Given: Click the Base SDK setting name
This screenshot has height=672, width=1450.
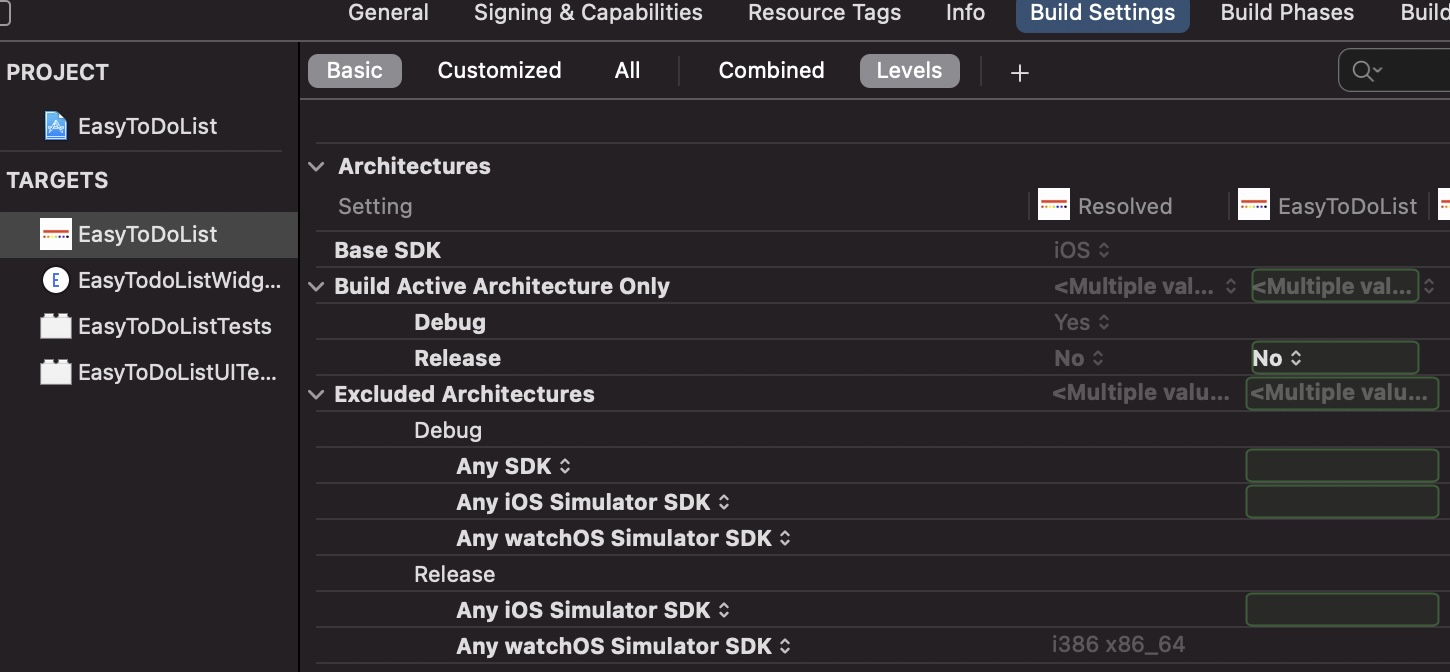Looking at the screenshot, I should coord(387,250).
